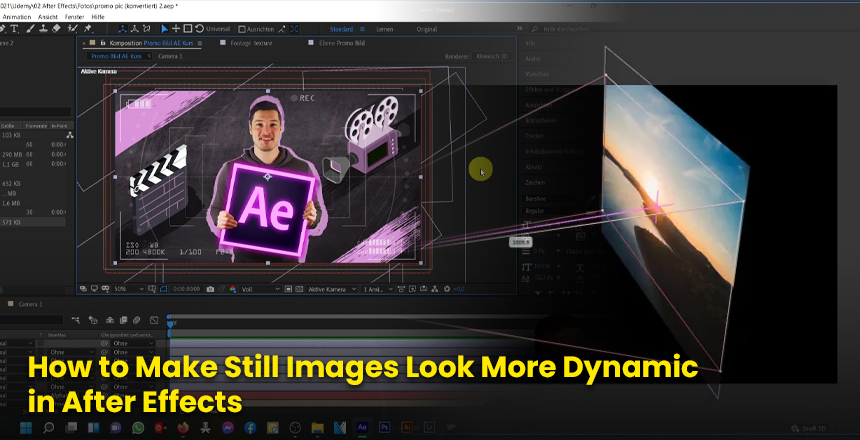Viewport: 860px width, 440px height.
Task: Click the Draft 3D icon in timeline
Action: point(93,319)
